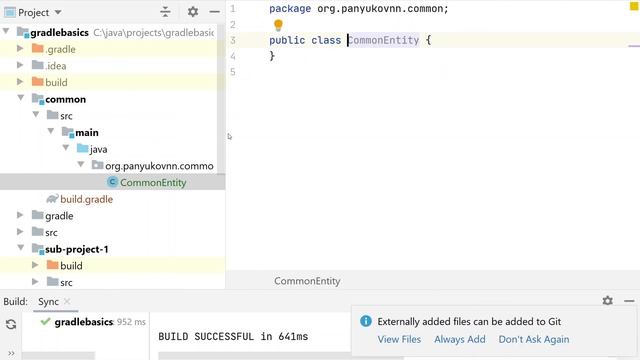The image size is (640, 360).
Task: Select the CommonEntity class file
Action: point(153,182)
